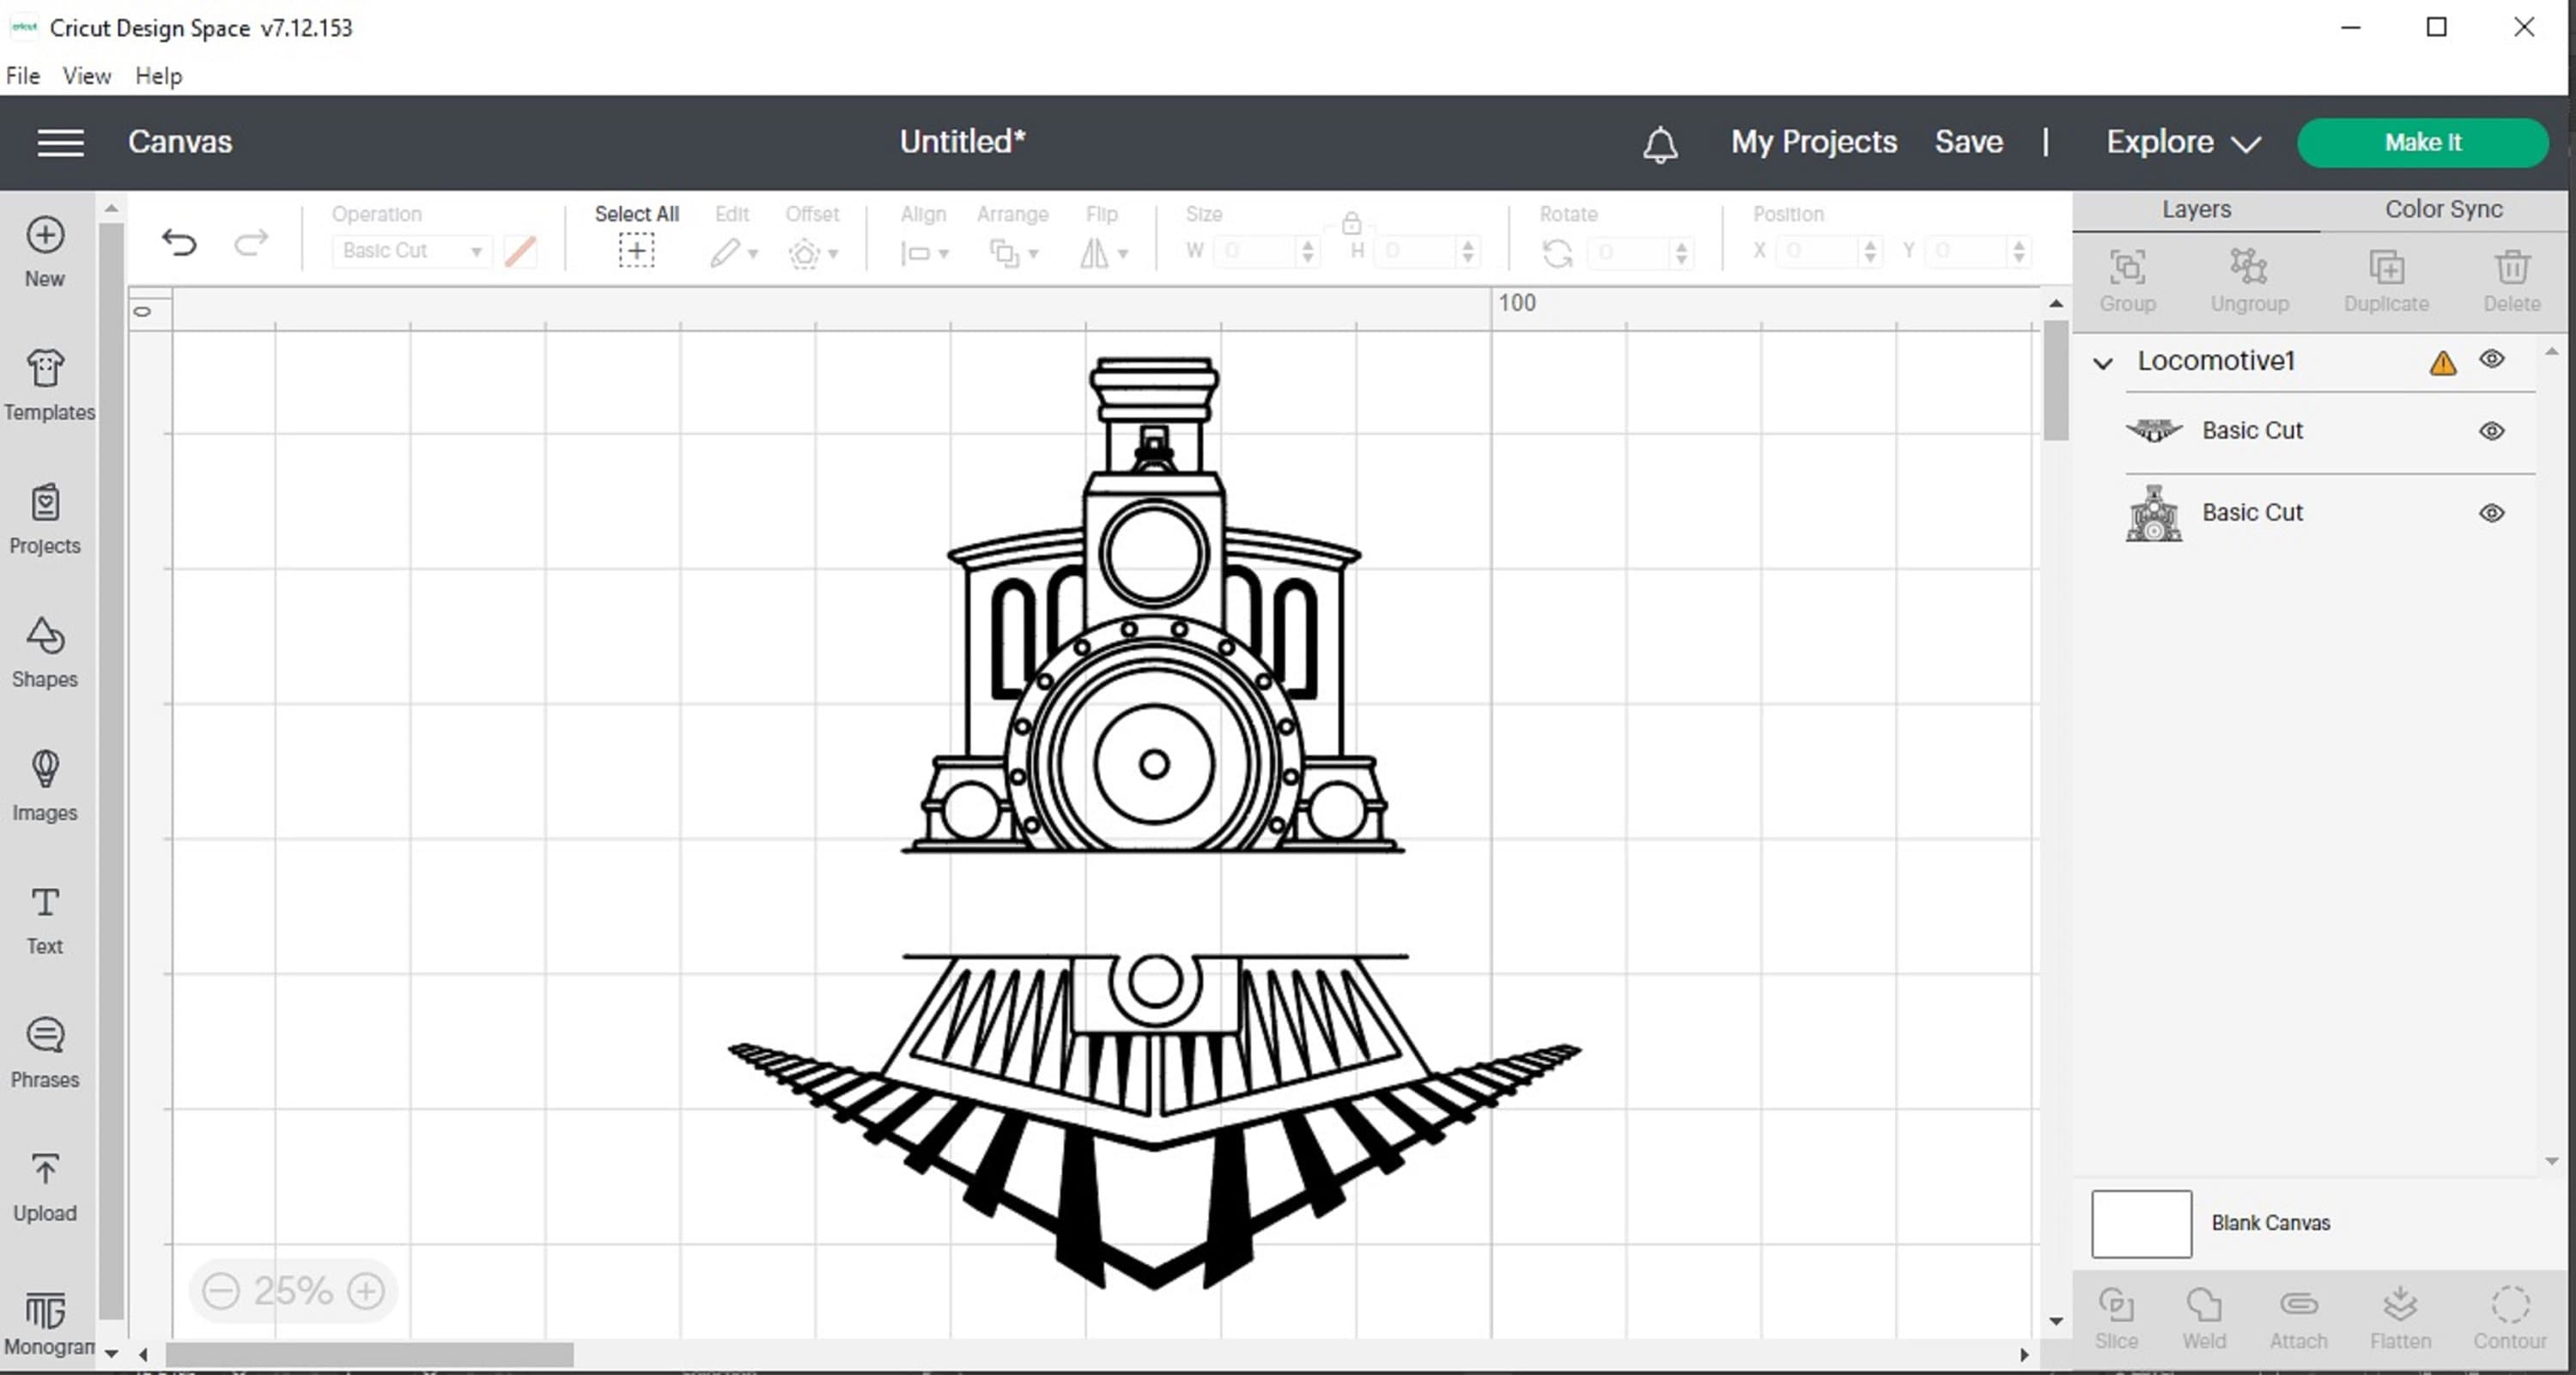Hide the first Basic Cut layer

coord(2492,430)
